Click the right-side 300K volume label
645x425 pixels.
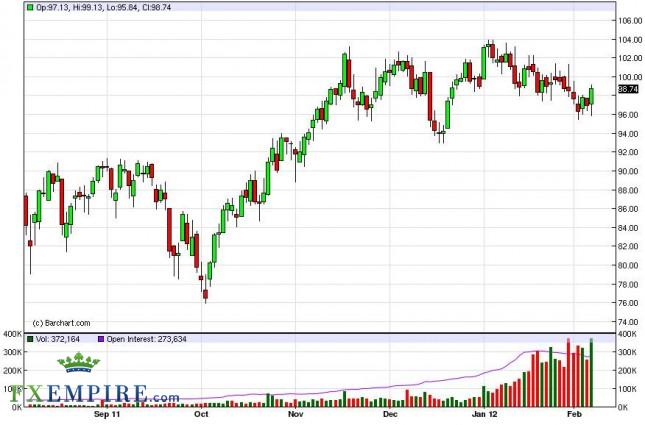[628, 352]
